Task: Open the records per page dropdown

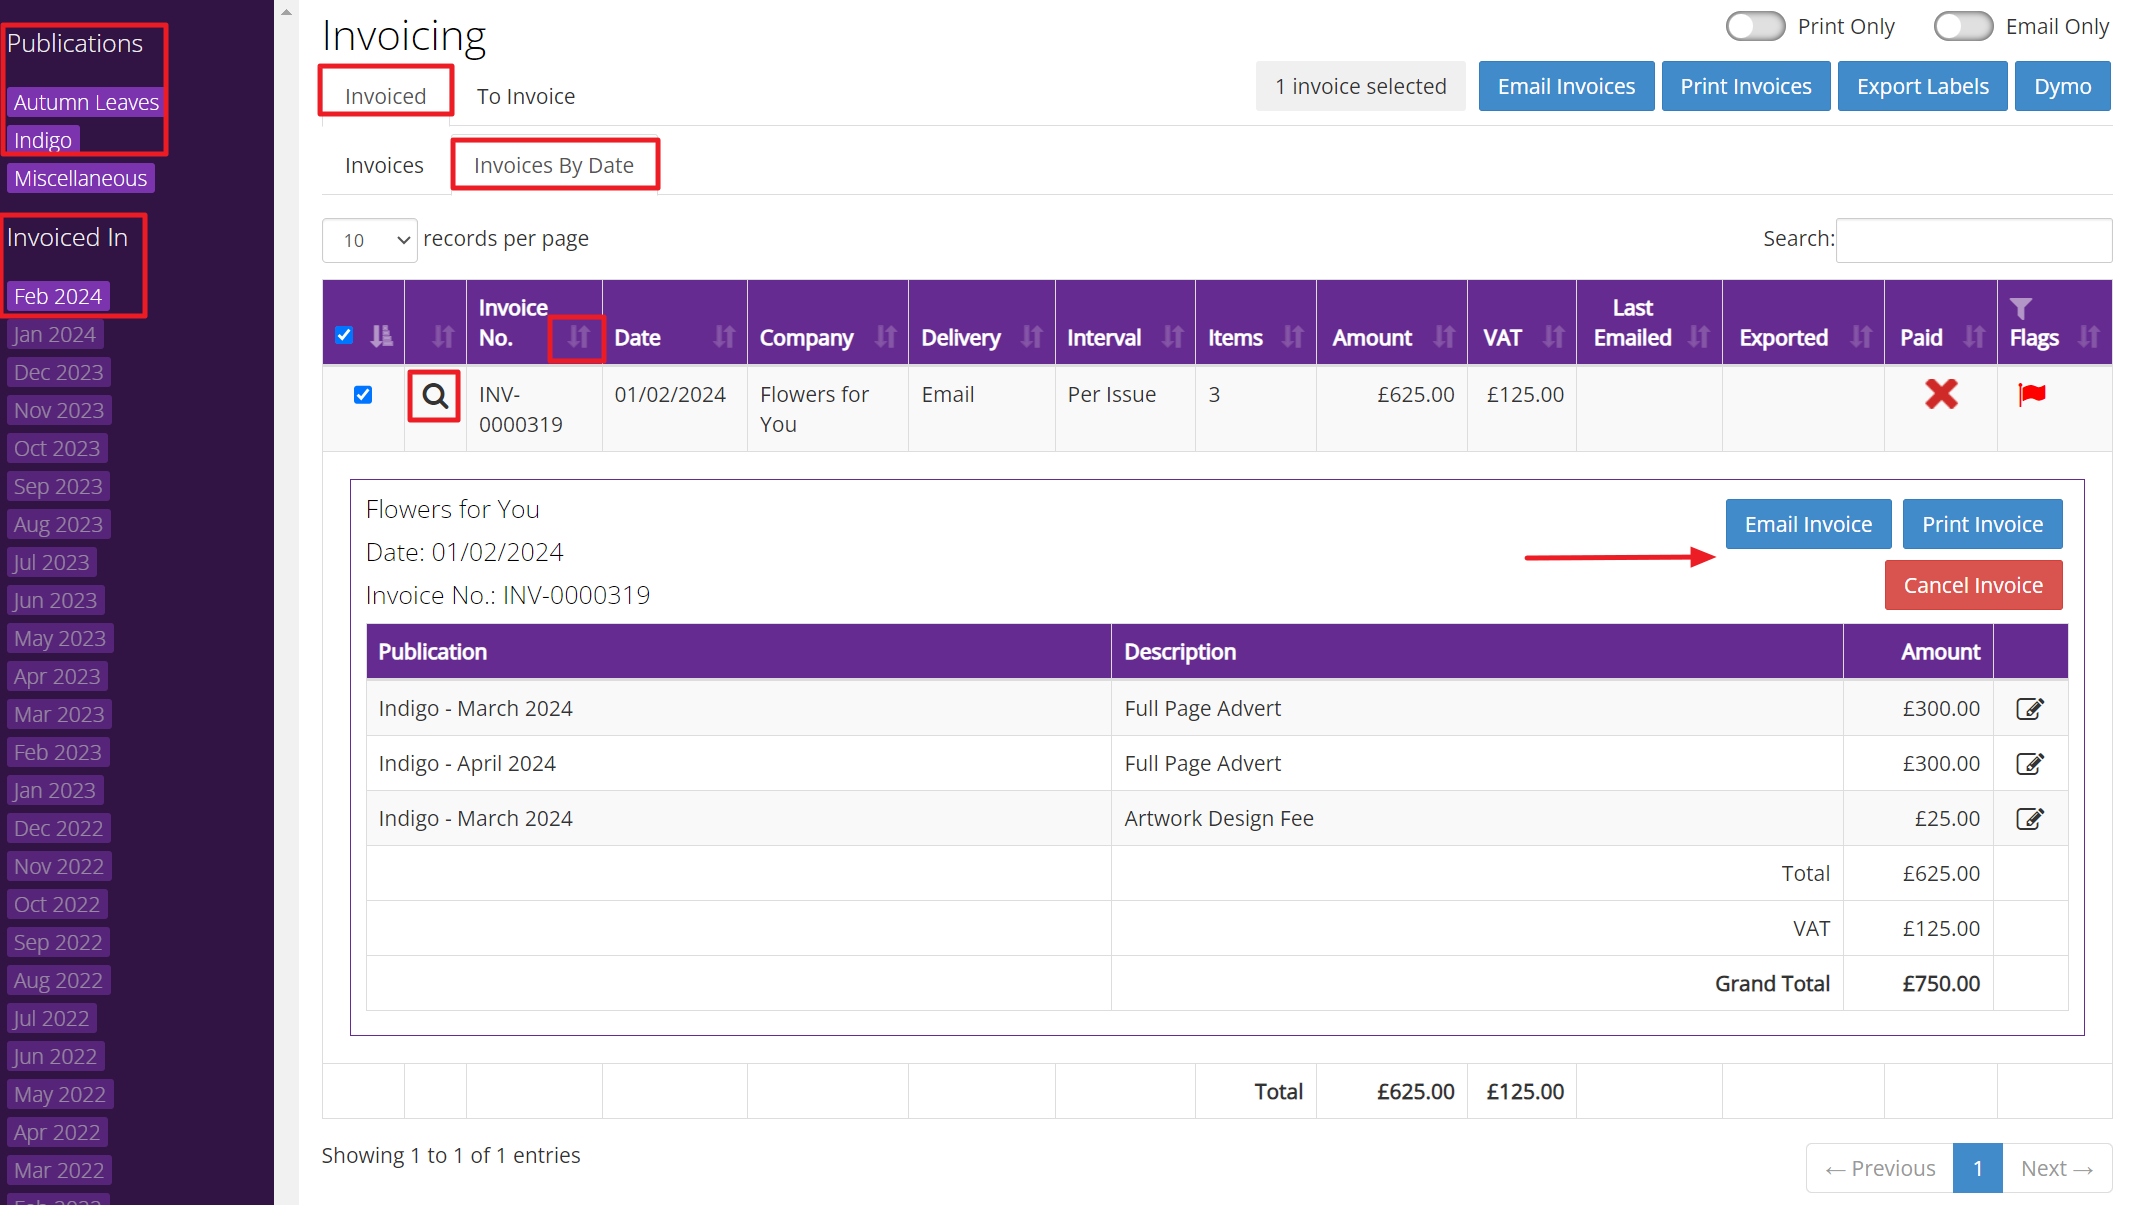Action: (x=369, y=240)
